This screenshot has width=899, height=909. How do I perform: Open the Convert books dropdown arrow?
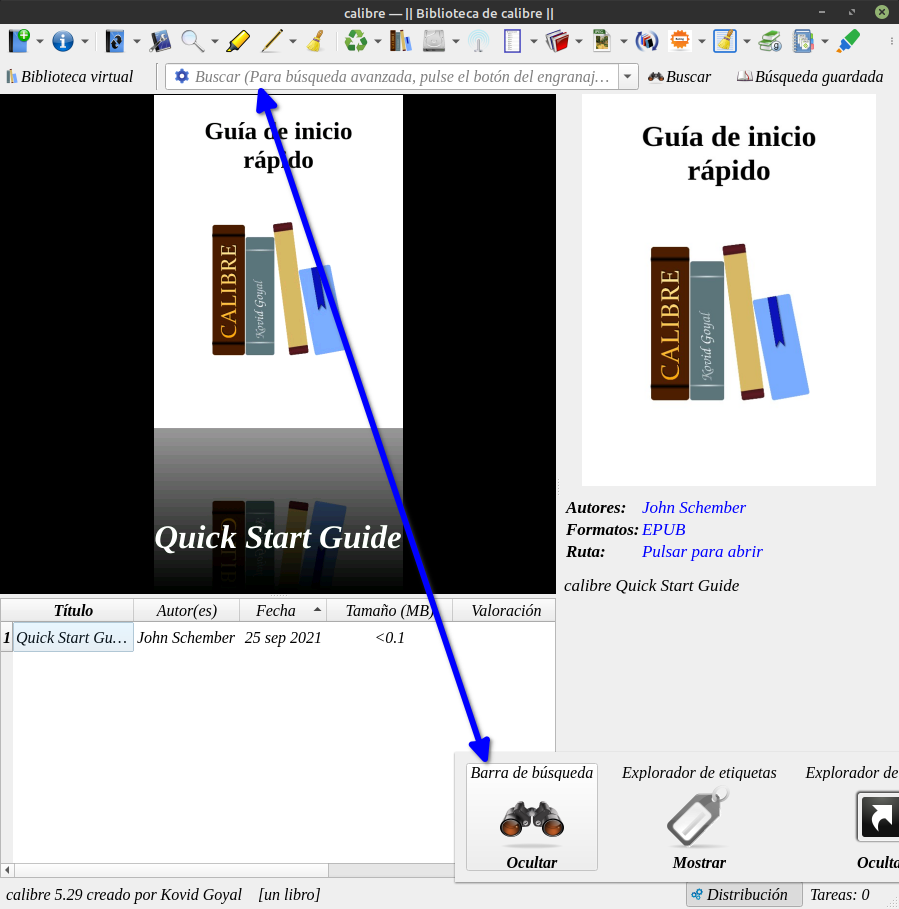tap(137, 41)
